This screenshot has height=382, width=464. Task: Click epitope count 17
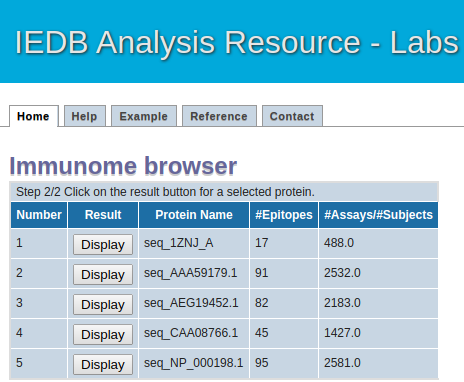point(262,243)
